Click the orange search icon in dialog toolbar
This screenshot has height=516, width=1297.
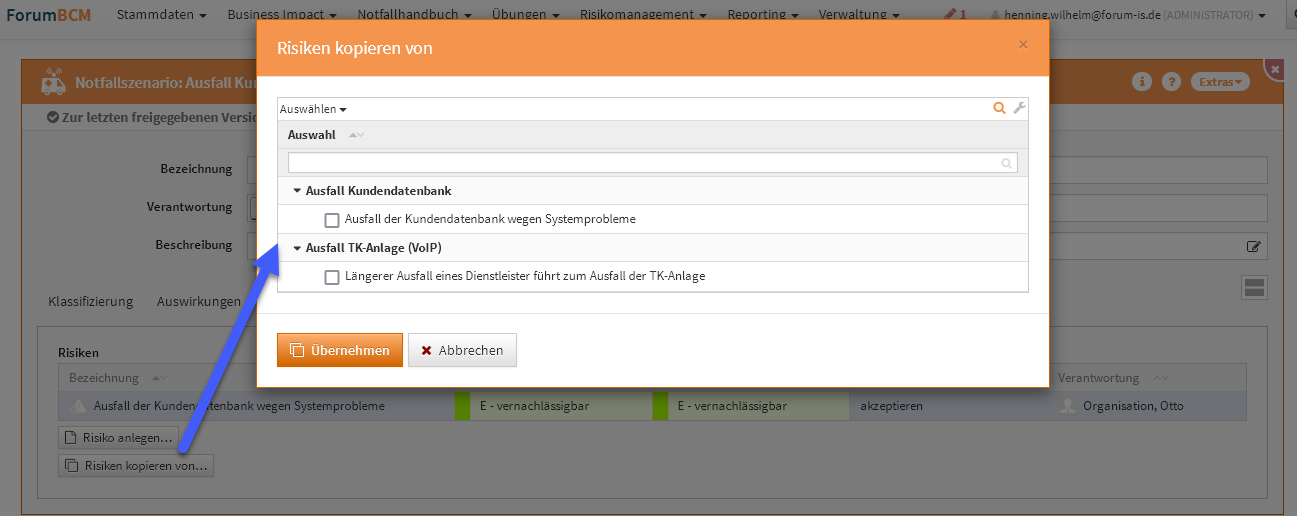(999, 108)
